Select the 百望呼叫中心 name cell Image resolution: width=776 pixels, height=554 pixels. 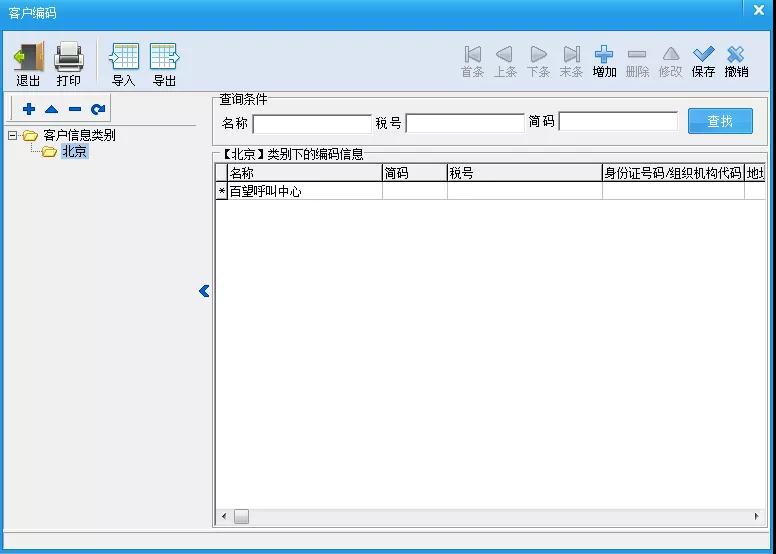[305, 191]
